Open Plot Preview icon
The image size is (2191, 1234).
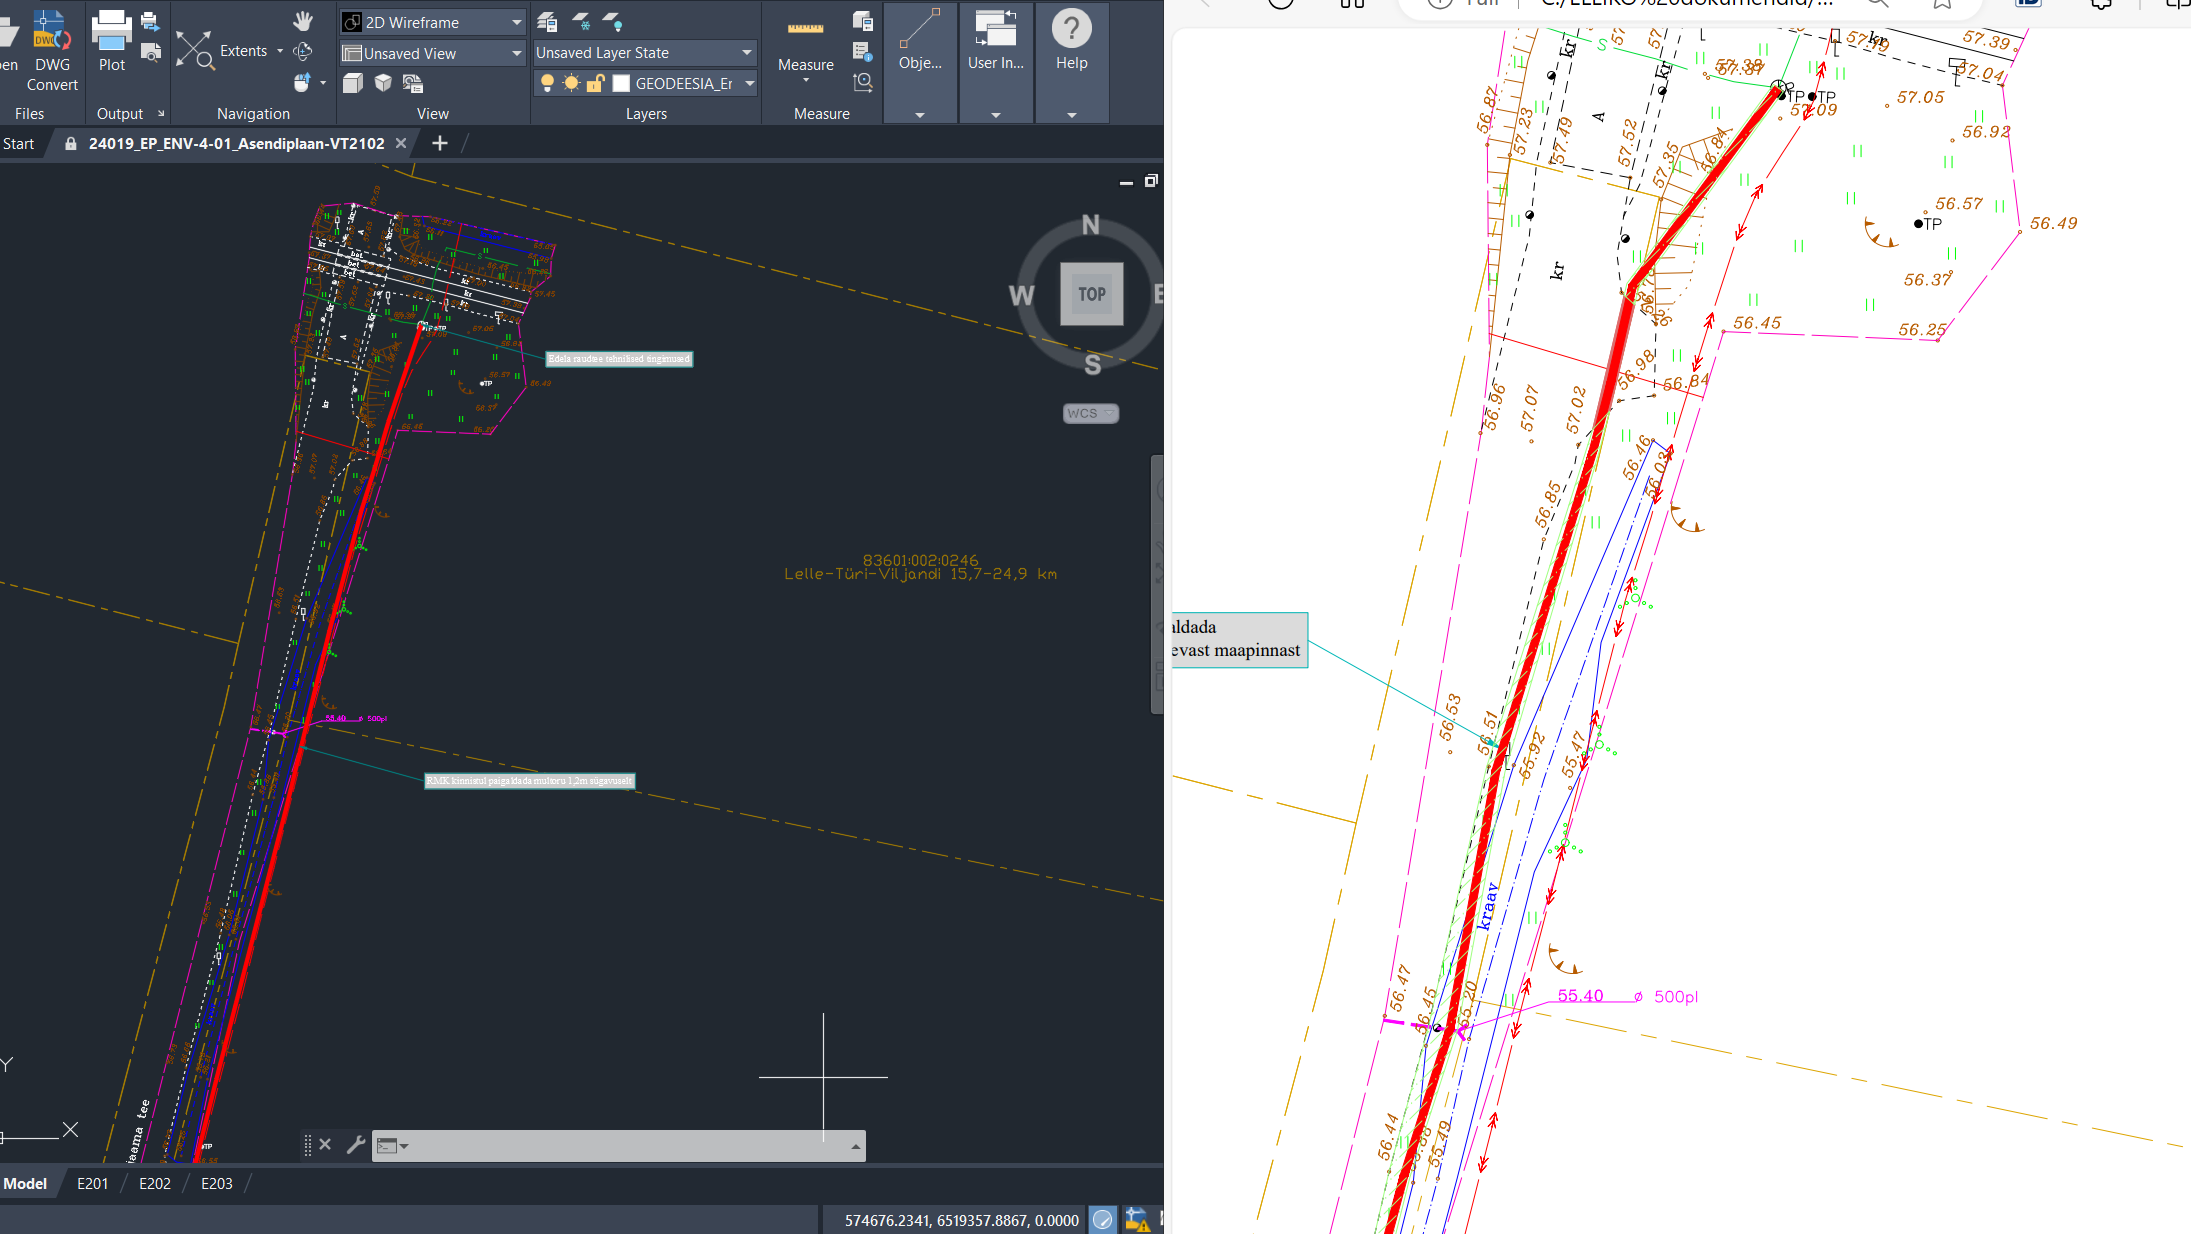[151, 52]
